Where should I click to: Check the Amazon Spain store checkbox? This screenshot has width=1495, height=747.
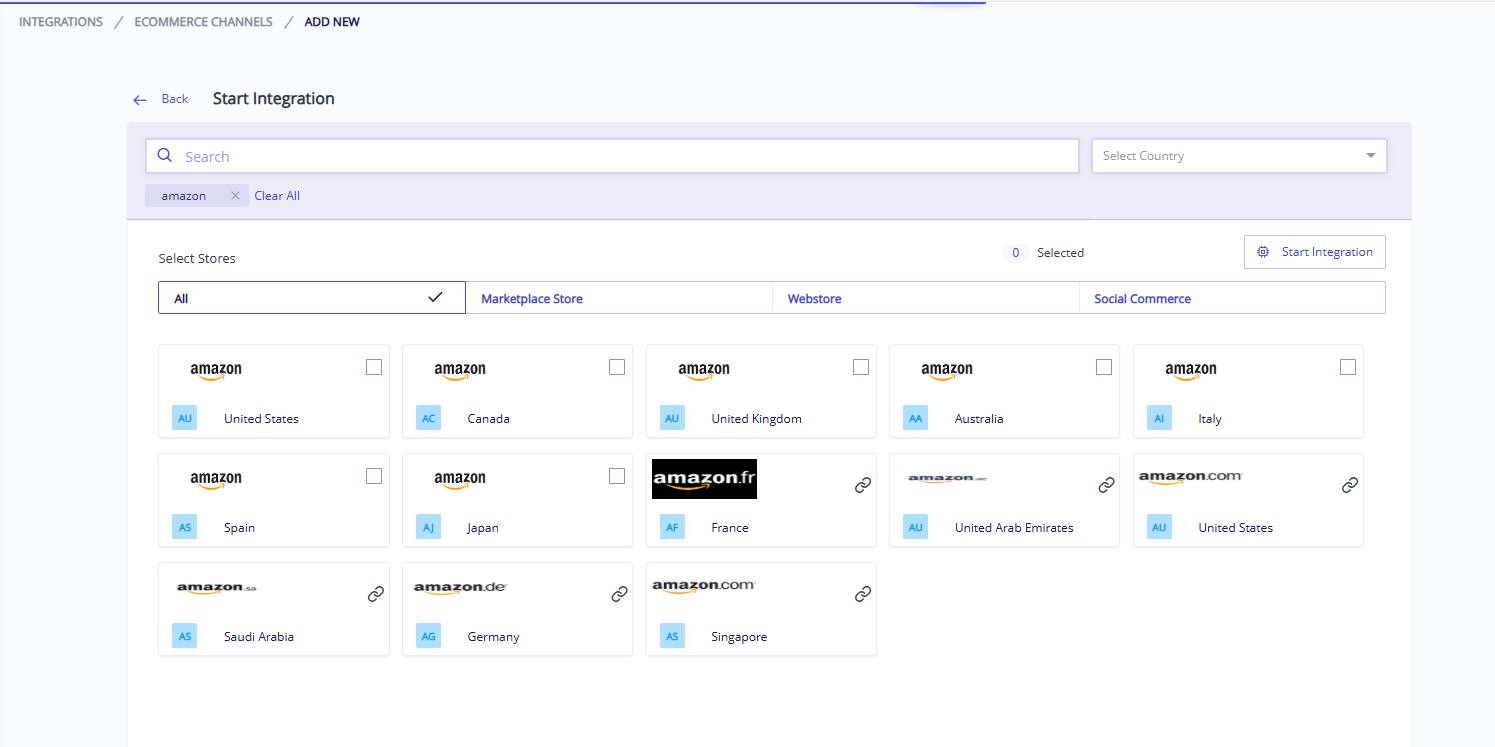tap(374, 476)
